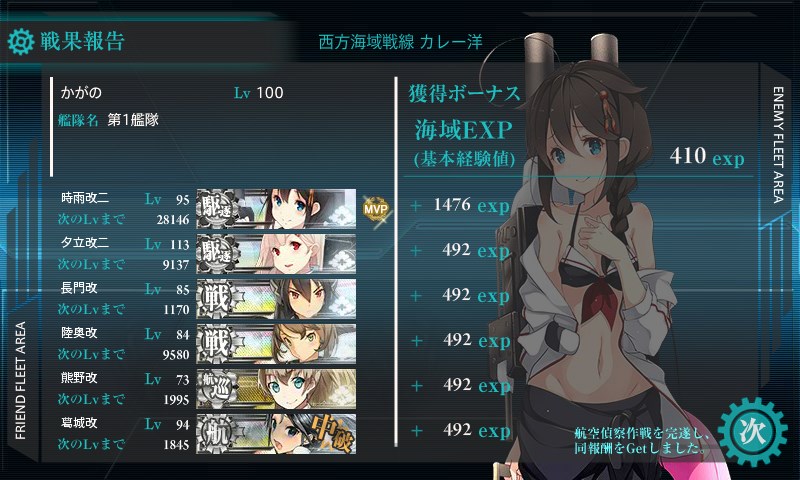This screenshot has height=480, width=800.
Task: Select the 時雨改二 ship banner
Action: click(x=276, y=209)
